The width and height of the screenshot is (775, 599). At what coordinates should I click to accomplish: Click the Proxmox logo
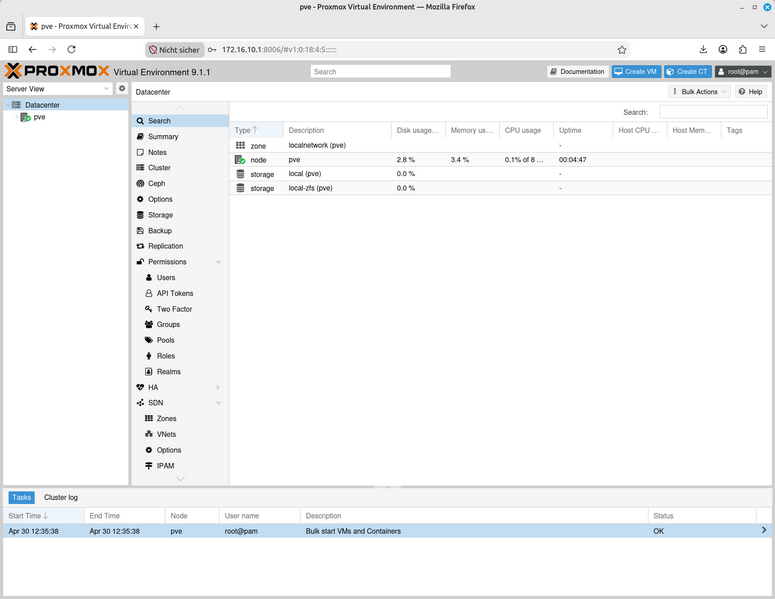coord(57,71)
